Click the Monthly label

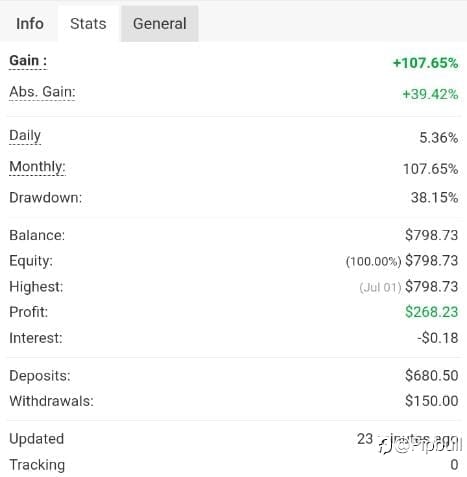point(37,167)
